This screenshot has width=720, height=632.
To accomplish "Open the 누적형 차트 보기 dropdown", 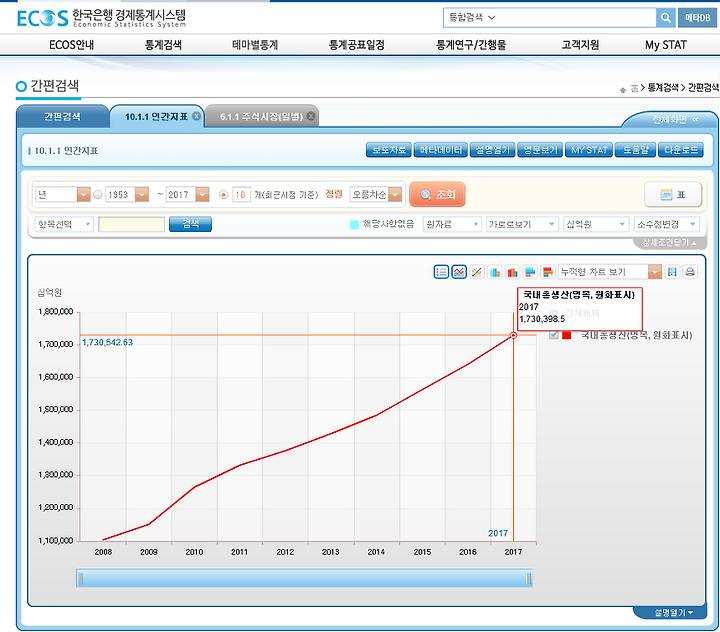I will pyautogui.click(x=609, y=272).
